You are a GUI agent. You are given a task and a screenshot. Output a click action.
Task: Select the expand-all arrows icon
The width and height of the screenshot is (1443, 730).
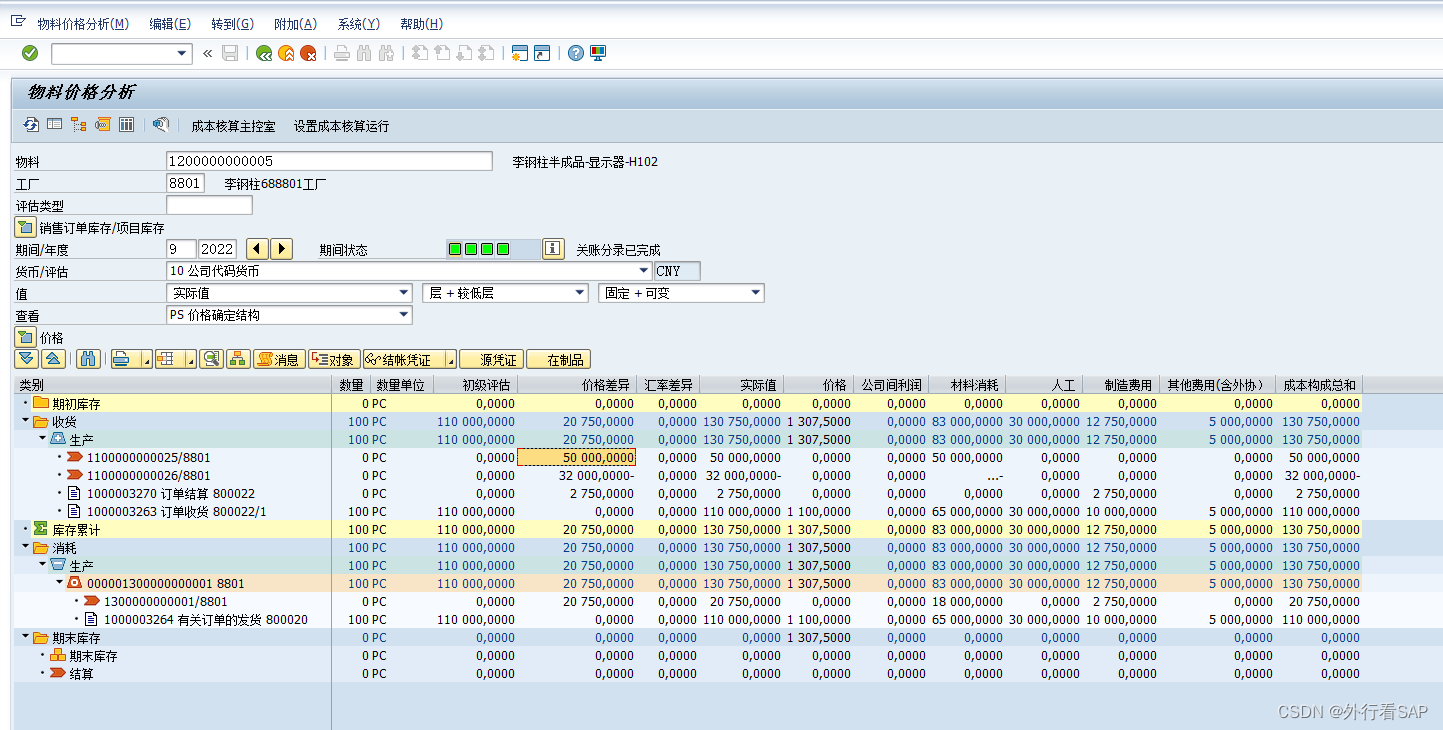[26, 359]
